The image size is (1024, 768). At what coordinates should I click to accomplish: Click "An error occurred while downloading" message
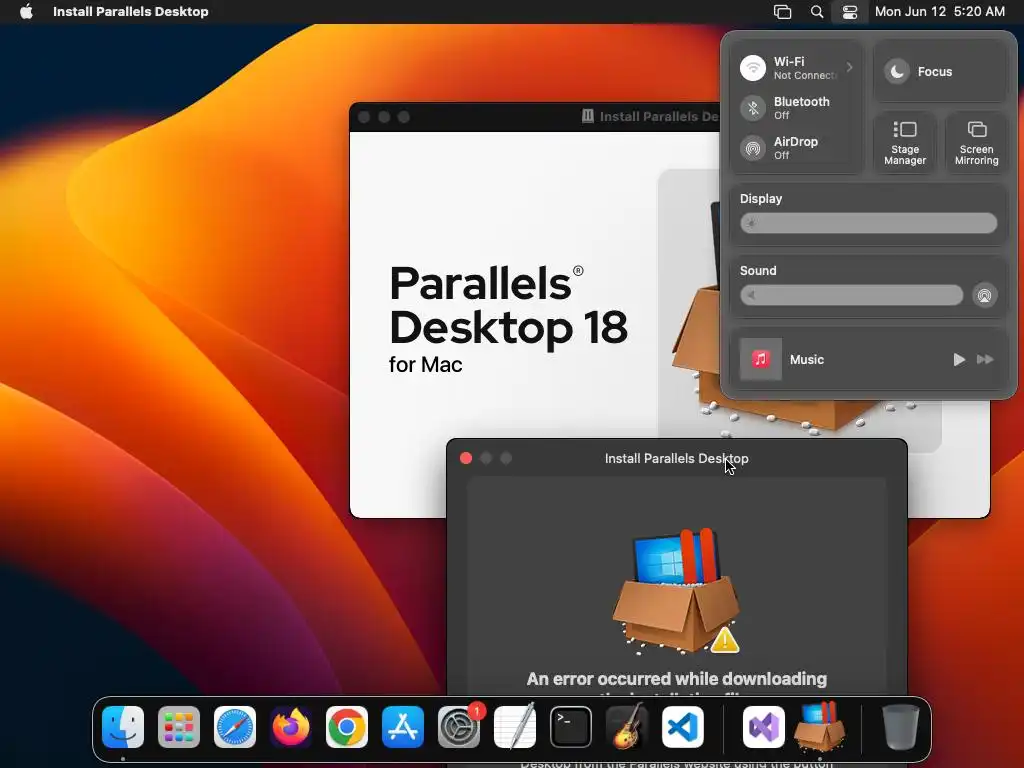tap(677, 679)
